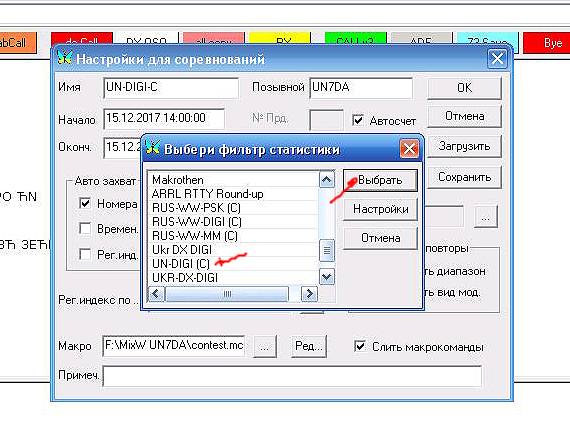The width and height of the screenshot is (570, 440).
Task: Click the Выбрать button
Action: point(380,180)
